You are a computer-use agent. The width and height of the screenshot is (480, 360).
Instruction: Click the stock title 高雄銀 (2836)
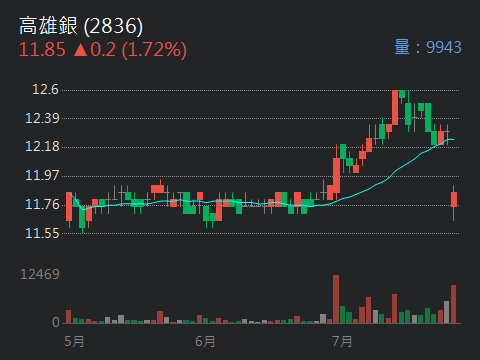[x=81, y=26]
